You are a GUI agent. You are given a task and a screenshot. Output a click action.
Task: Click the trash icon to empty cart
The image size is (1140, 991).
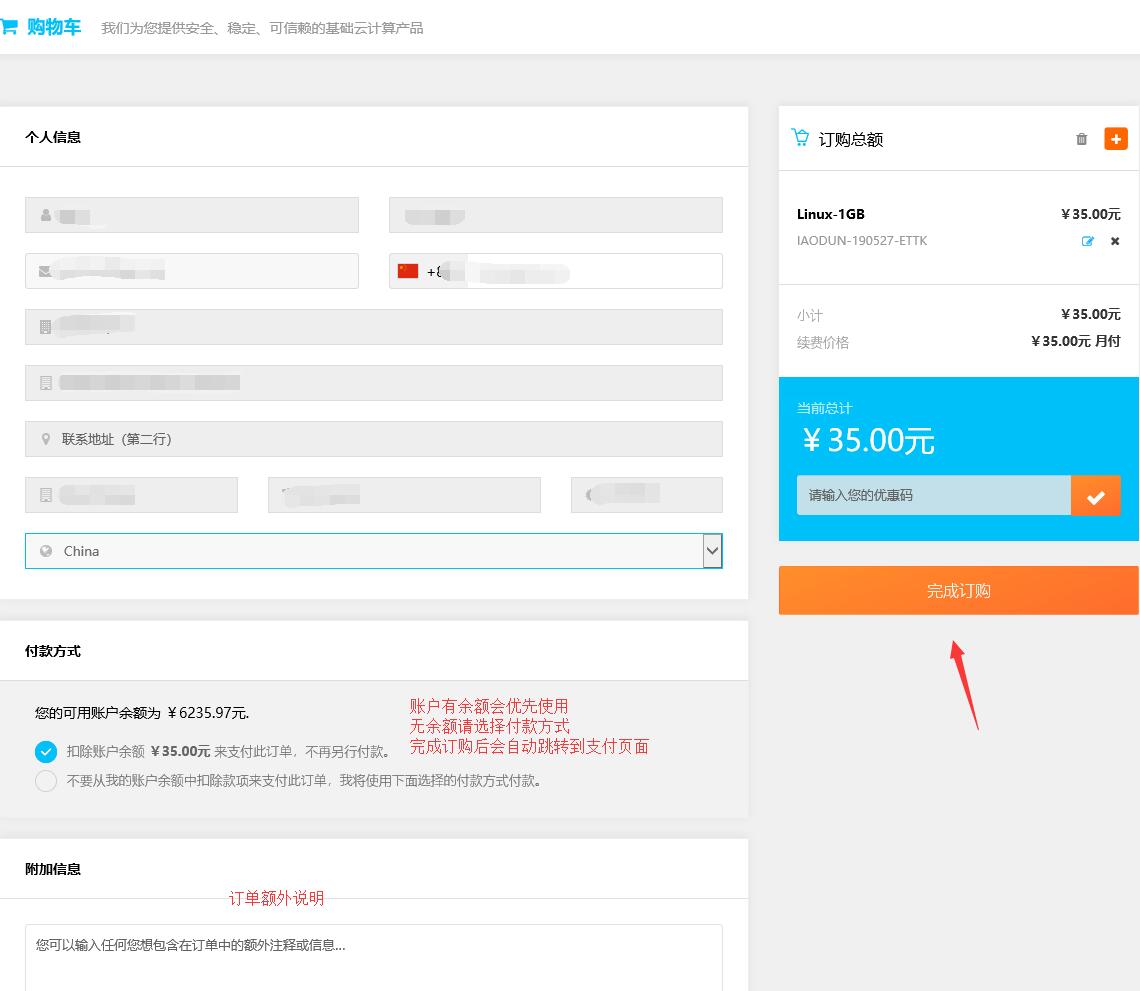click(1081, 139)
